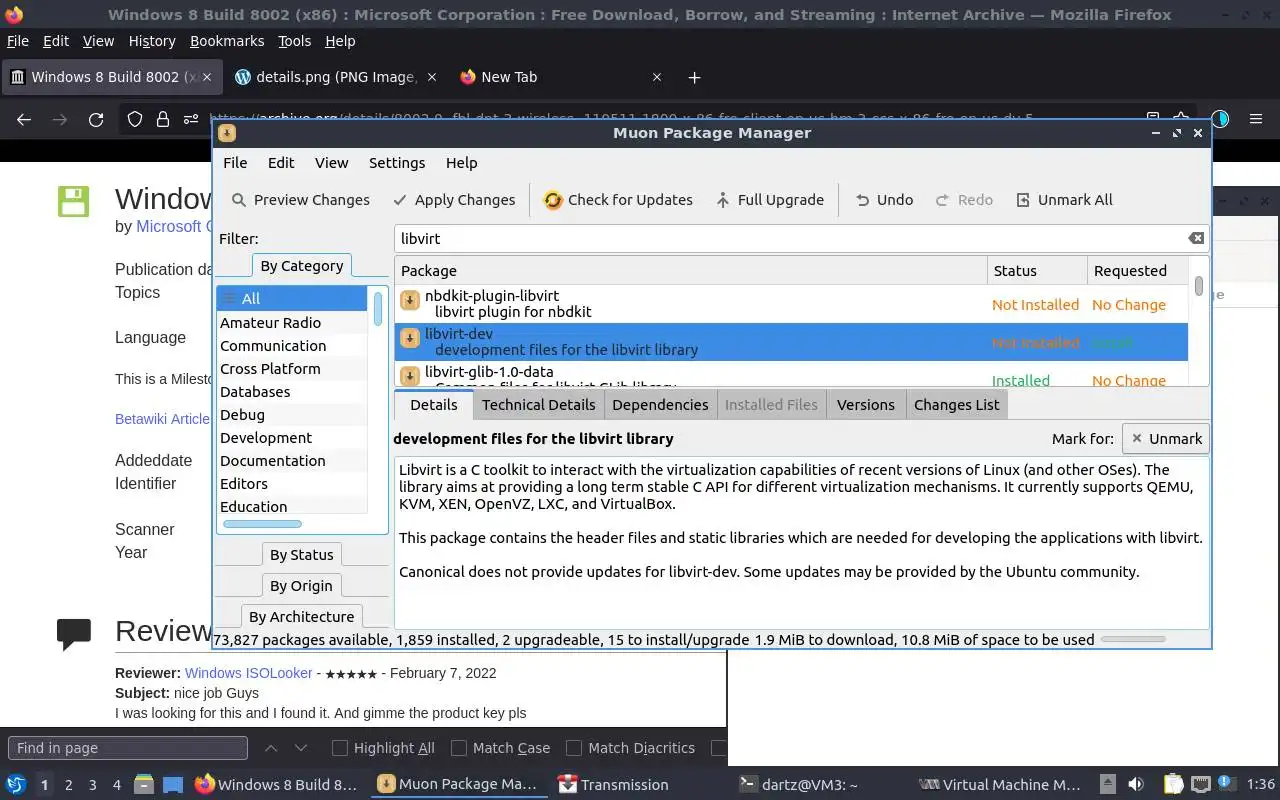Click the network tray icon

[1201, 785]
